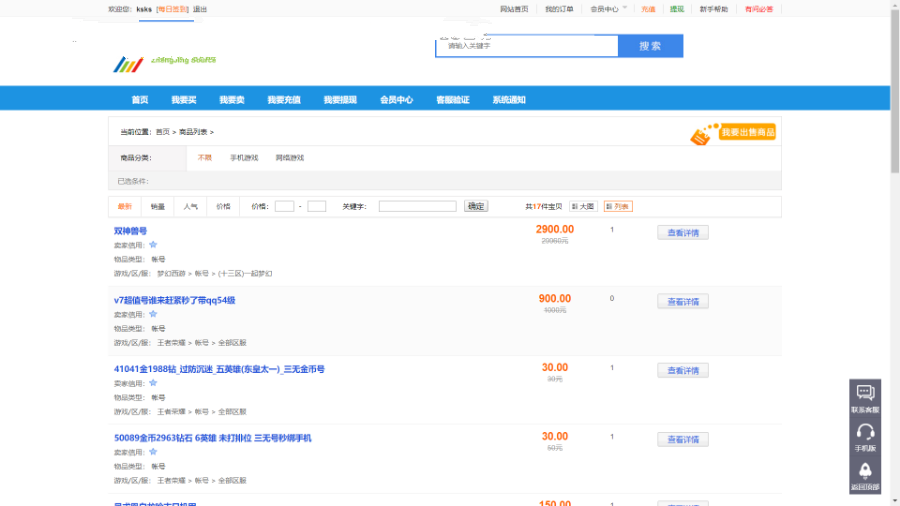Viewport: 900px width, 506px height.
Task: Open 我要卖 in the navigation bar
Action: pyautogui.click(x=232, y=100)
